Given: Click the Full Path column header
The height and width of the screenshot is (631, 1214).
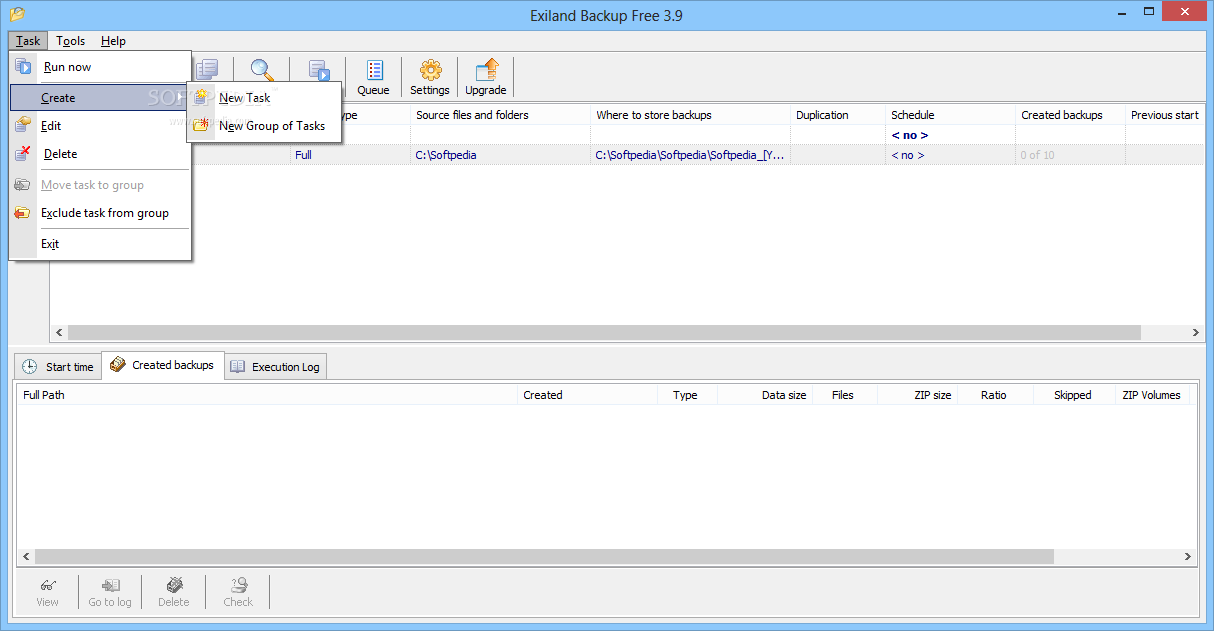Looking at the screenshot, I should tap(267, 395).
